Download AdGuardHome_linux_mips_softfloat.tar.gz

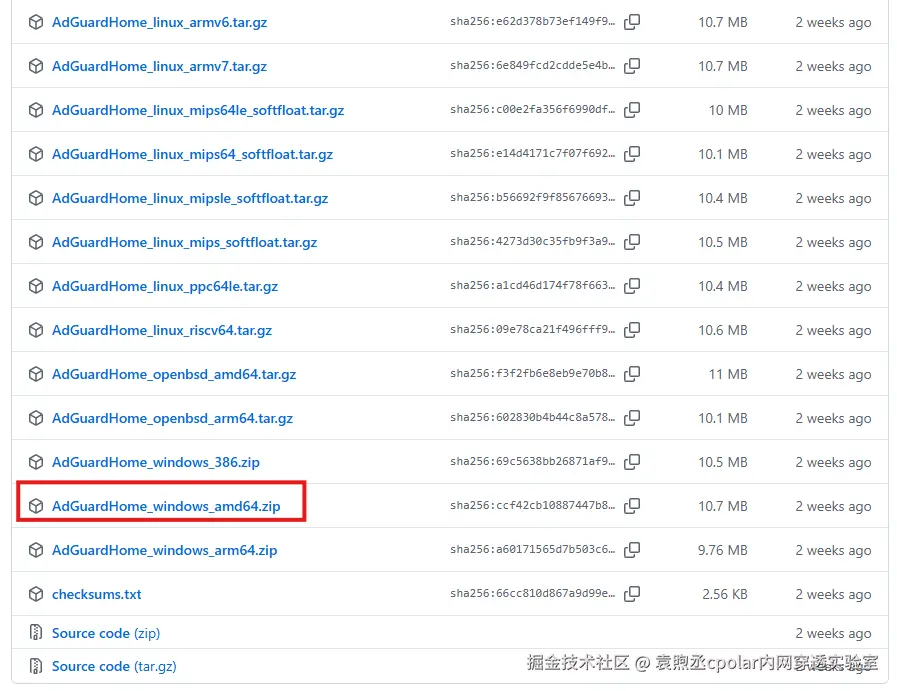coord(184,243)
